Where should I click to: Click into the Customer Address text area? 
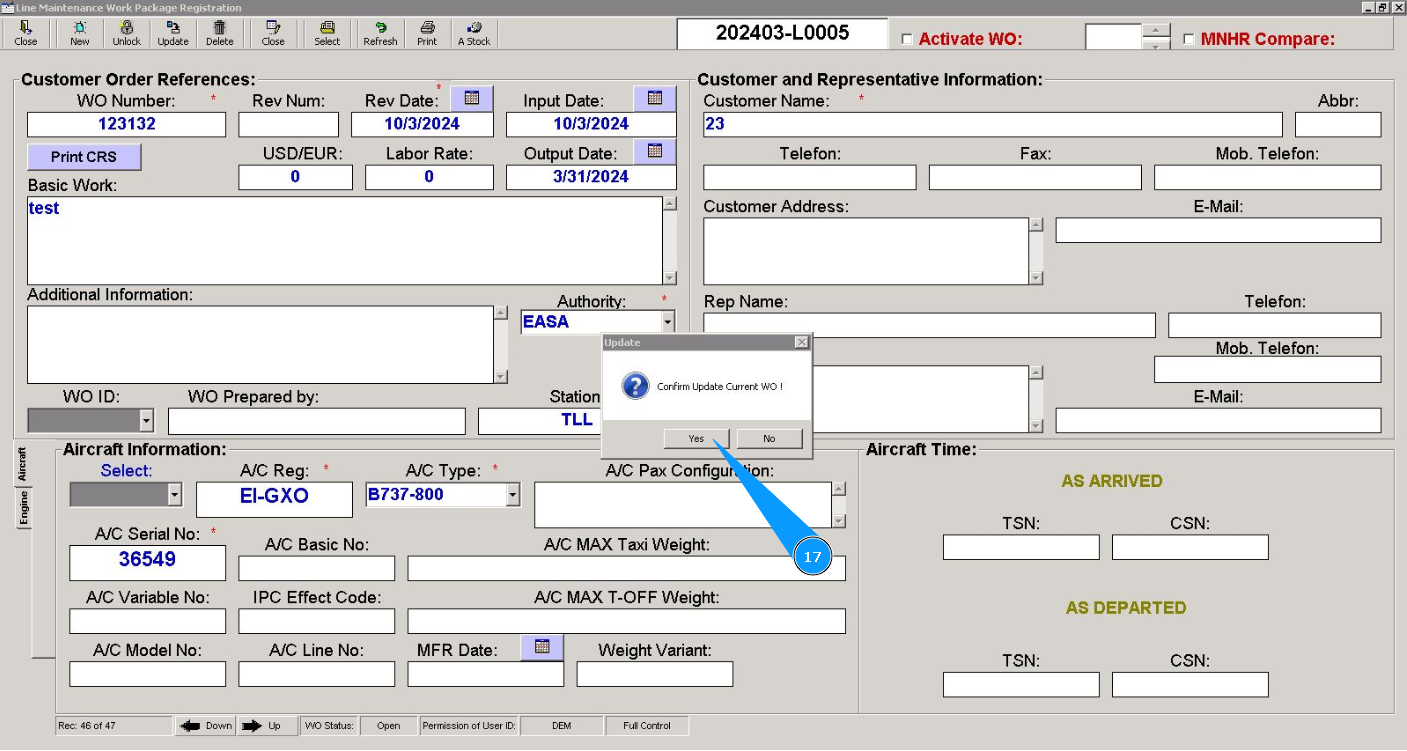(x=866, y=251)
